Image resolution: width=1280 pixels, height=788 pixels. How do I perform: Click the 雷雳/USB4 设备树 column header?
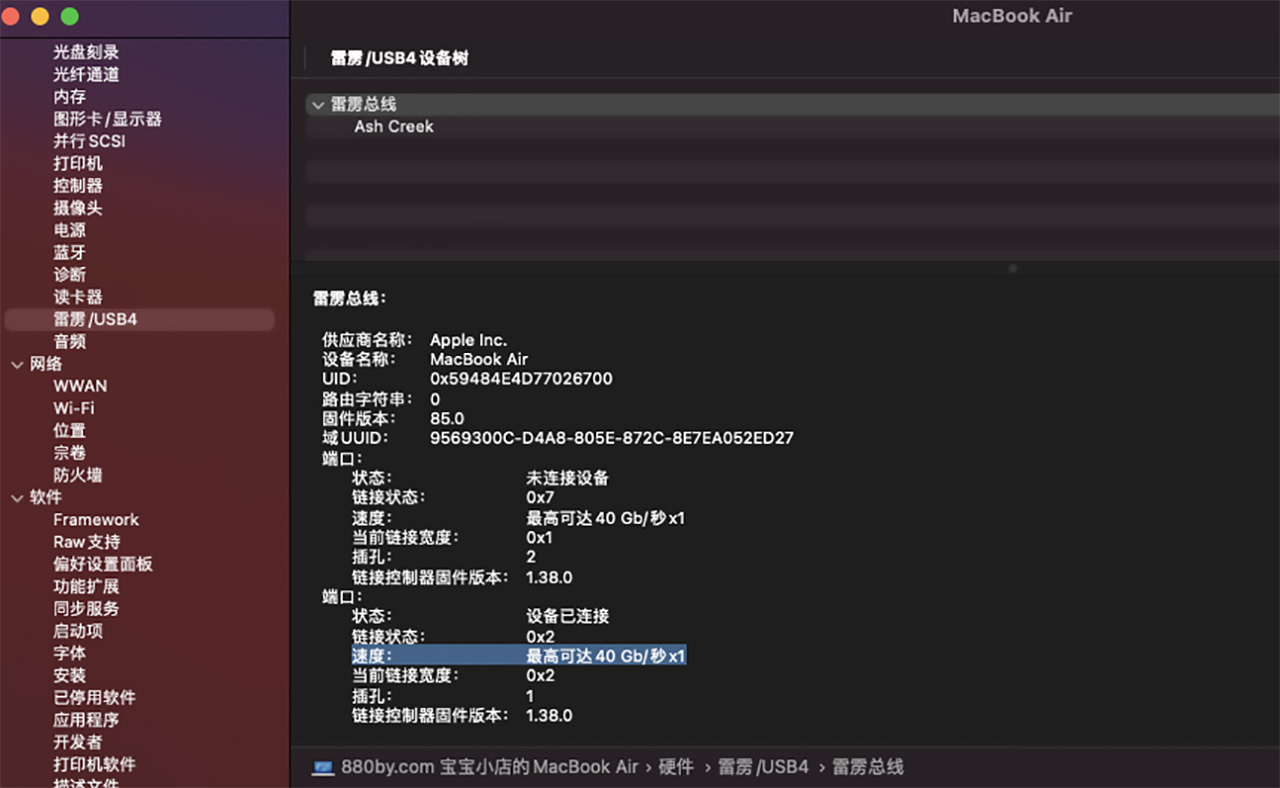(399, 58)
